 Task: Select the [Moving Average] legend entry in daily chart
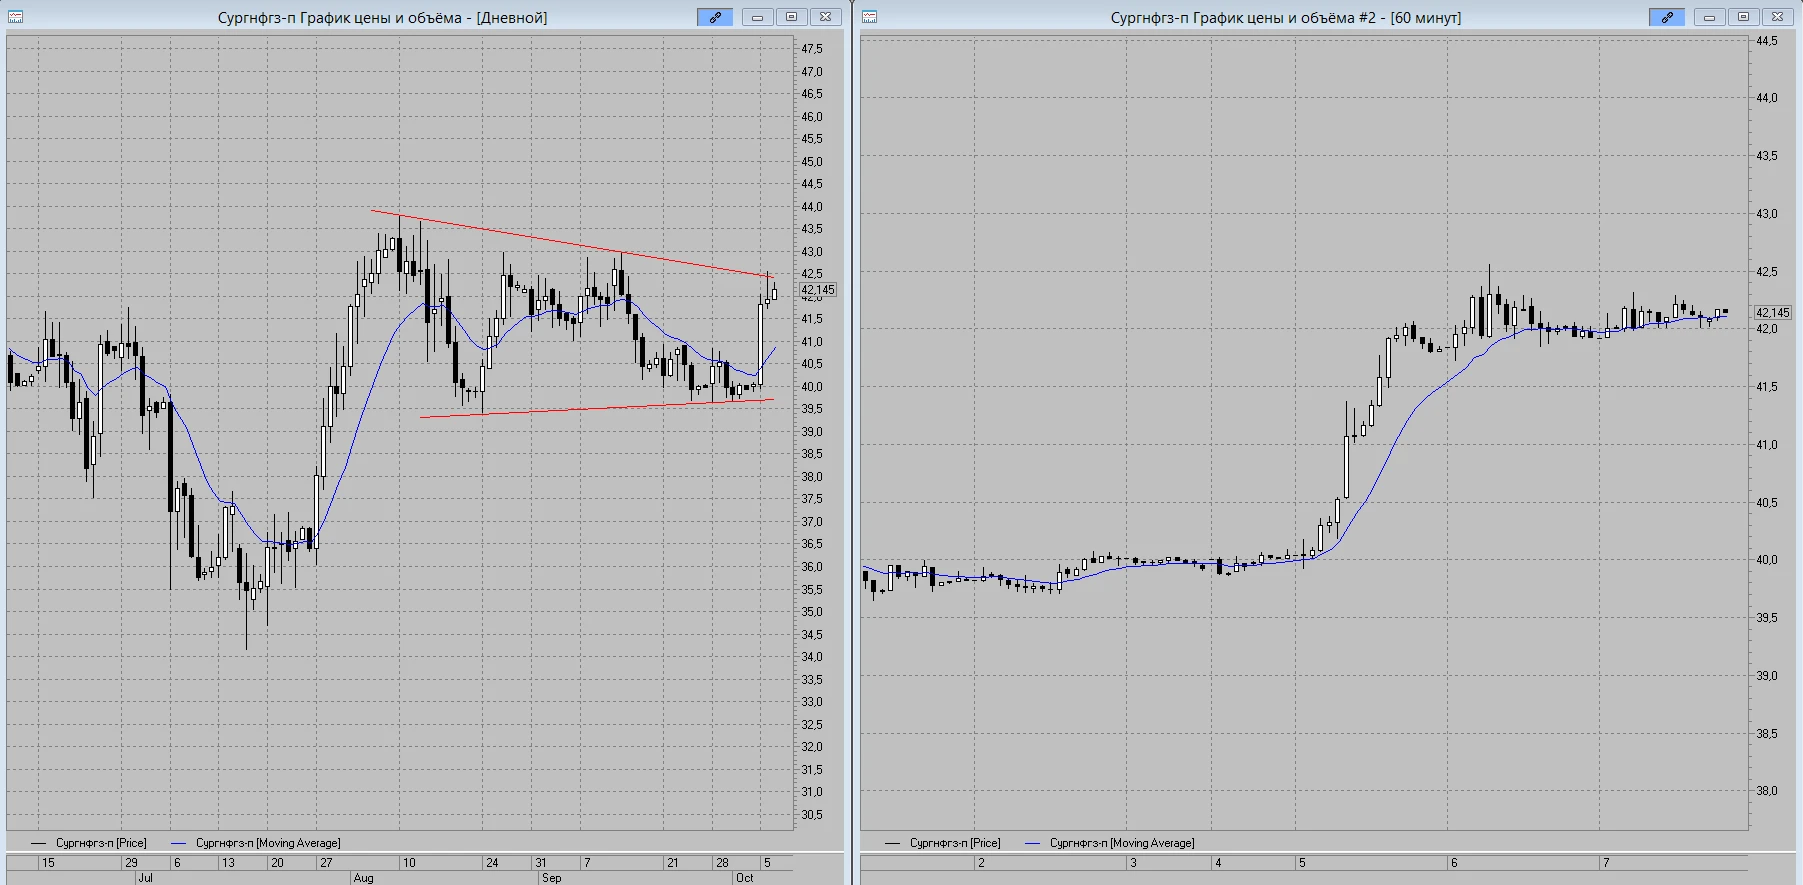point(256,843)
